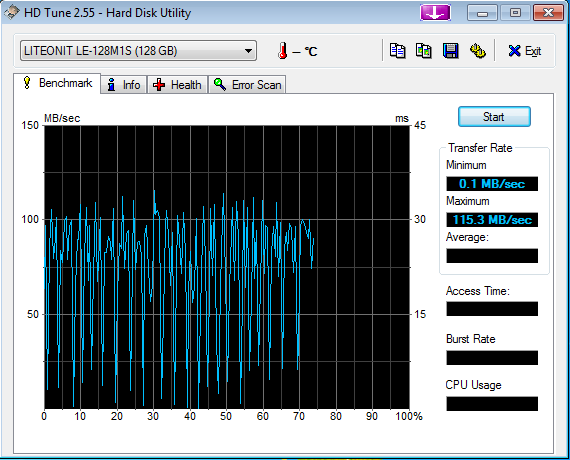Select the Error Scan tab
This screenshot has width=570, height=460.
247,85
